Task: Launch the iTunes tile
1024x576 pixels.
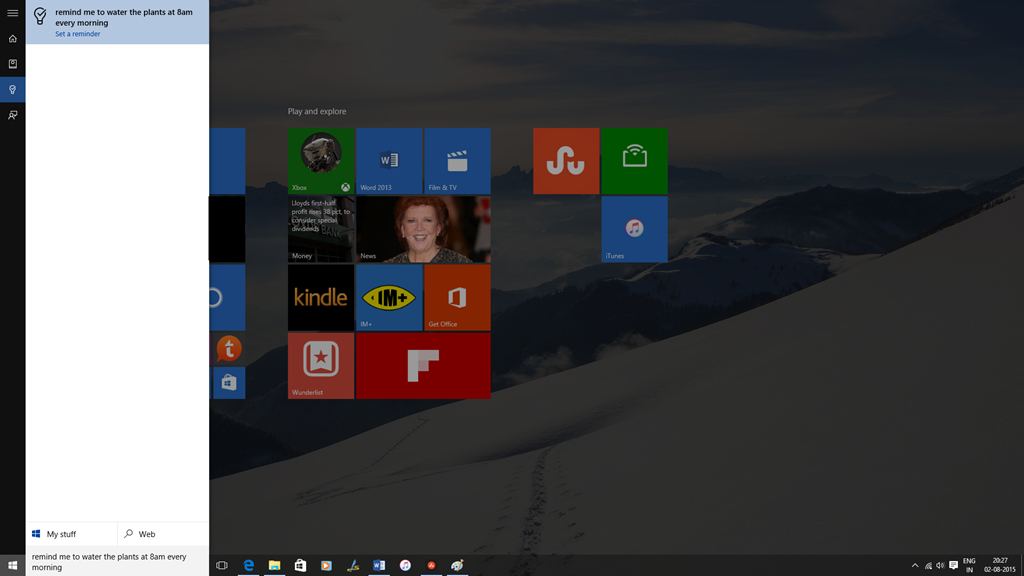Action: 635,229
